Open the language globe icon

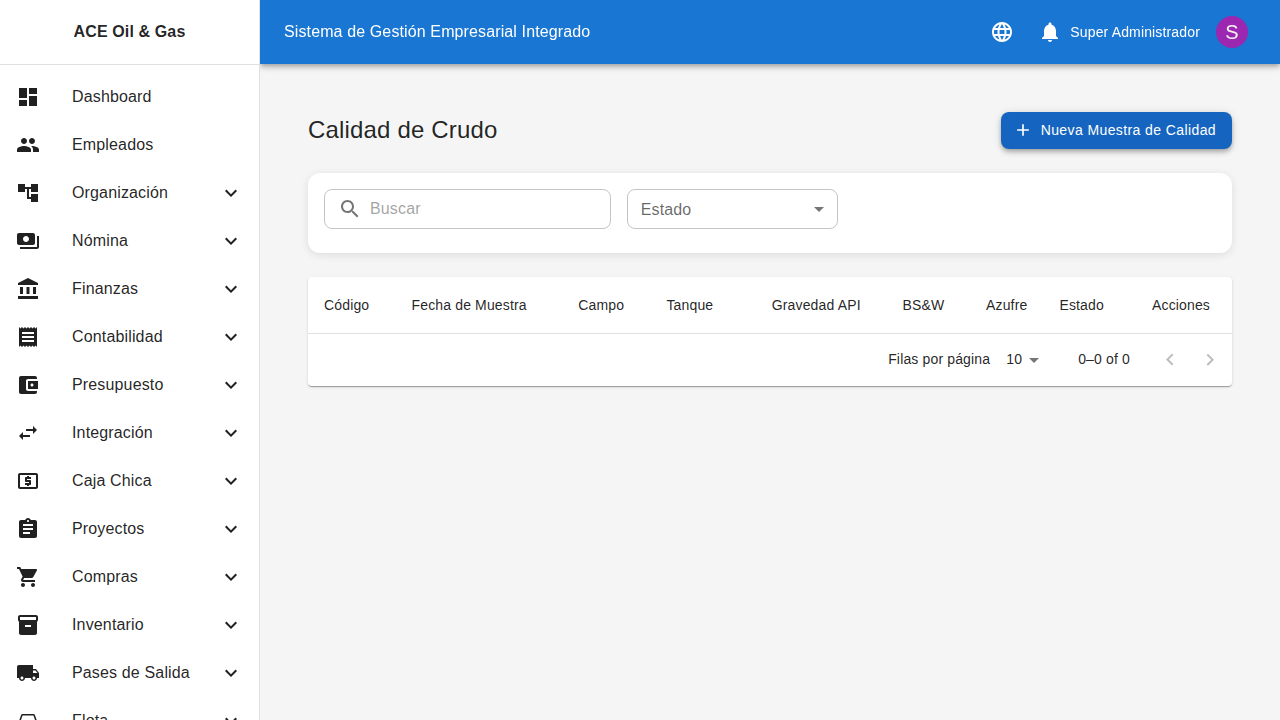[x=1001, y=32]
